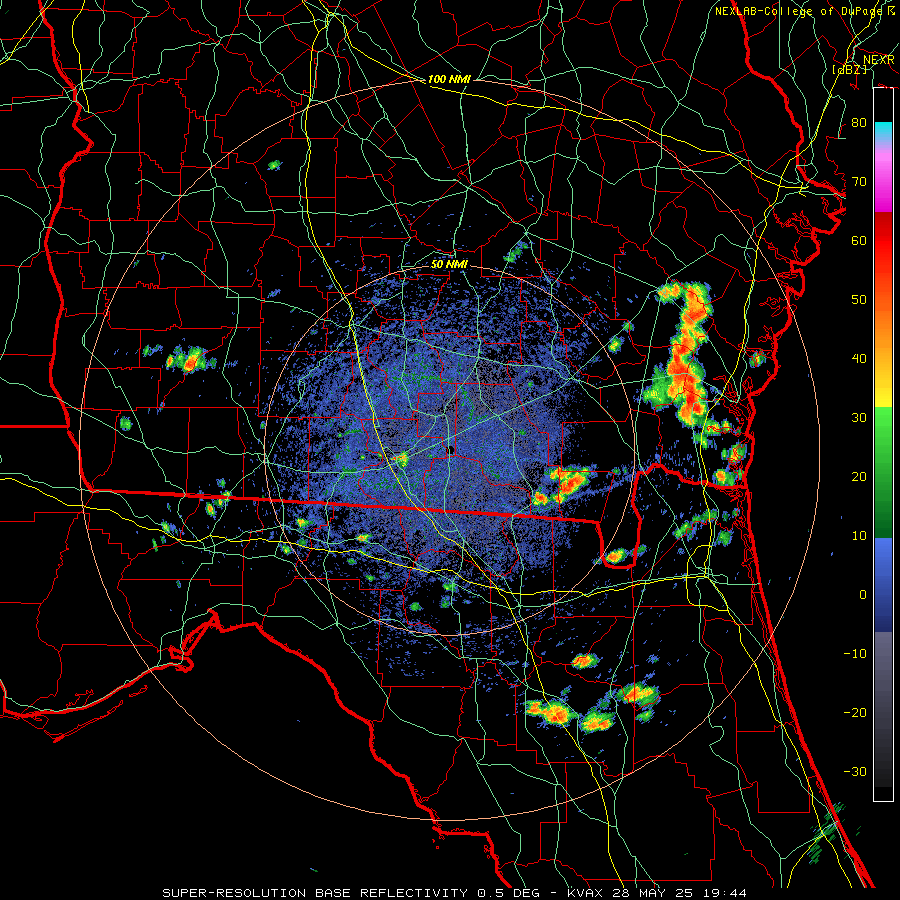Viewport: 900px width, 900px height.
Task: Click the 80 value on dBZ scale
Action: click(859, 122)
